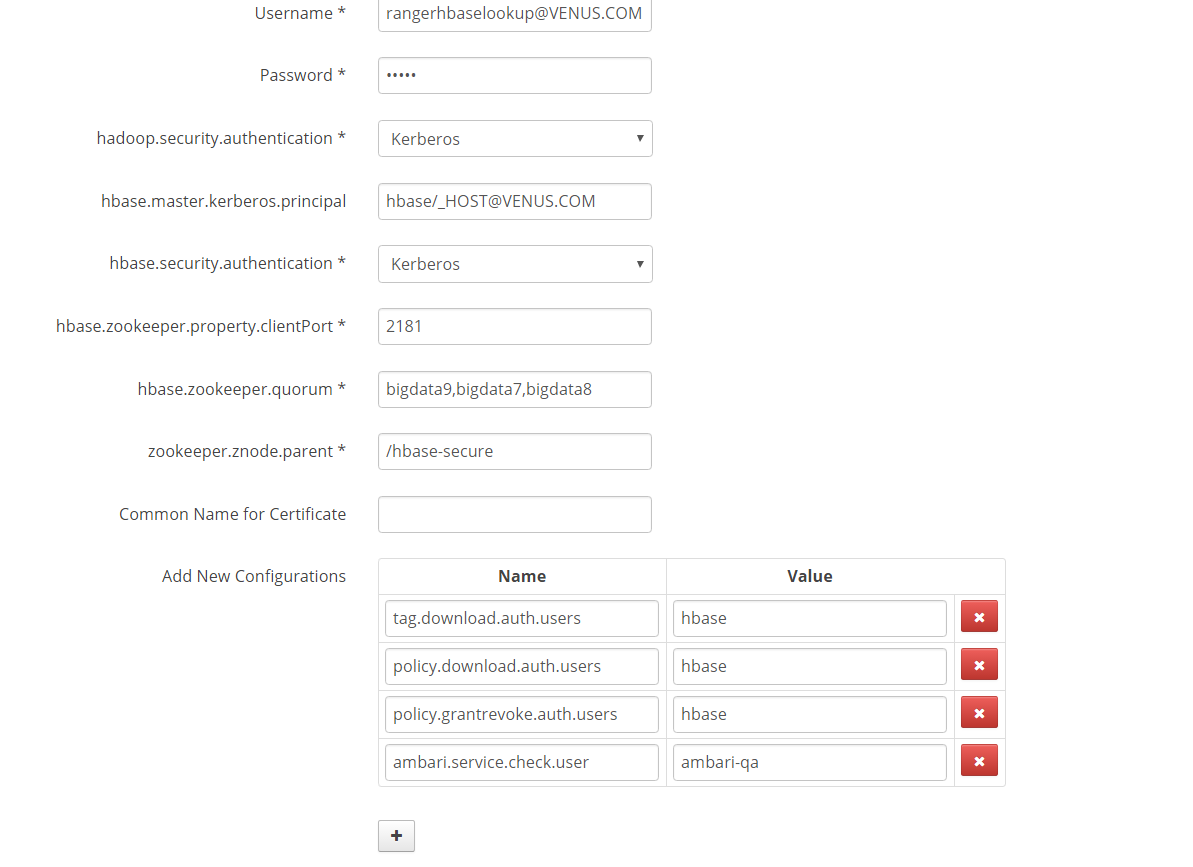Click the Name column header

point(521,576)
